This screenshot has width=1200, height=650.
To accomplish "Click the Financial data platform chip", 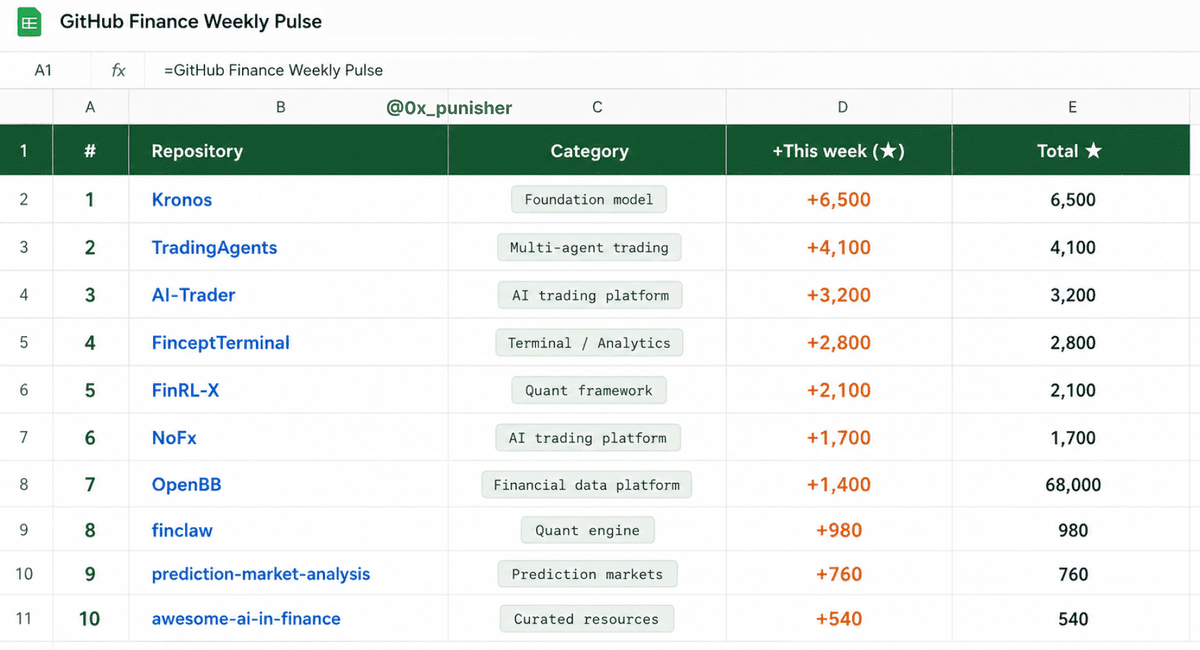I will click(x=587, y=485).
